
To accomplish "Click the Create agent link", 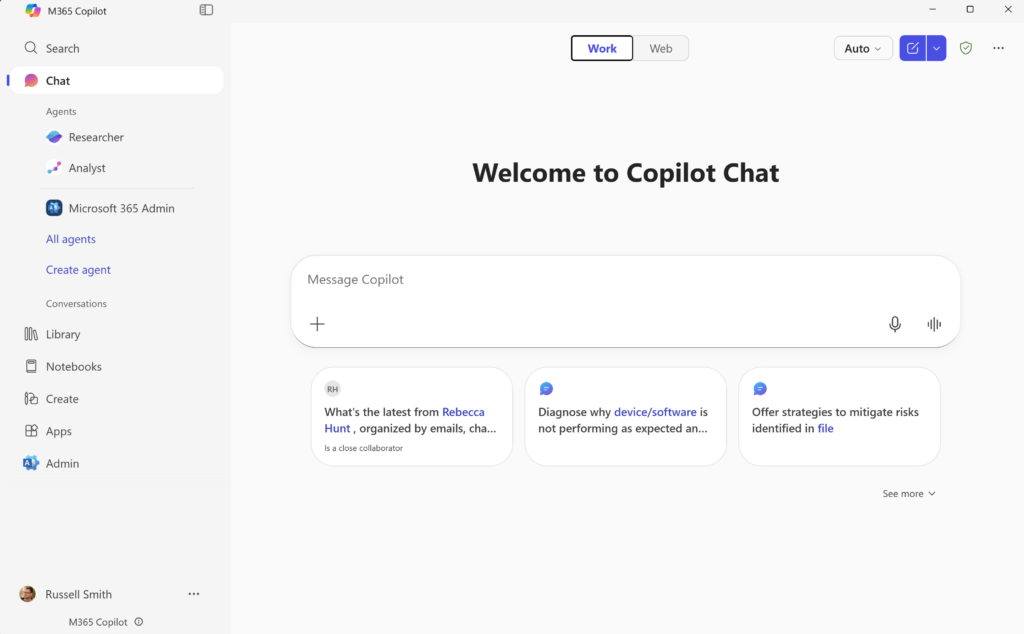I will pos(78,269).
